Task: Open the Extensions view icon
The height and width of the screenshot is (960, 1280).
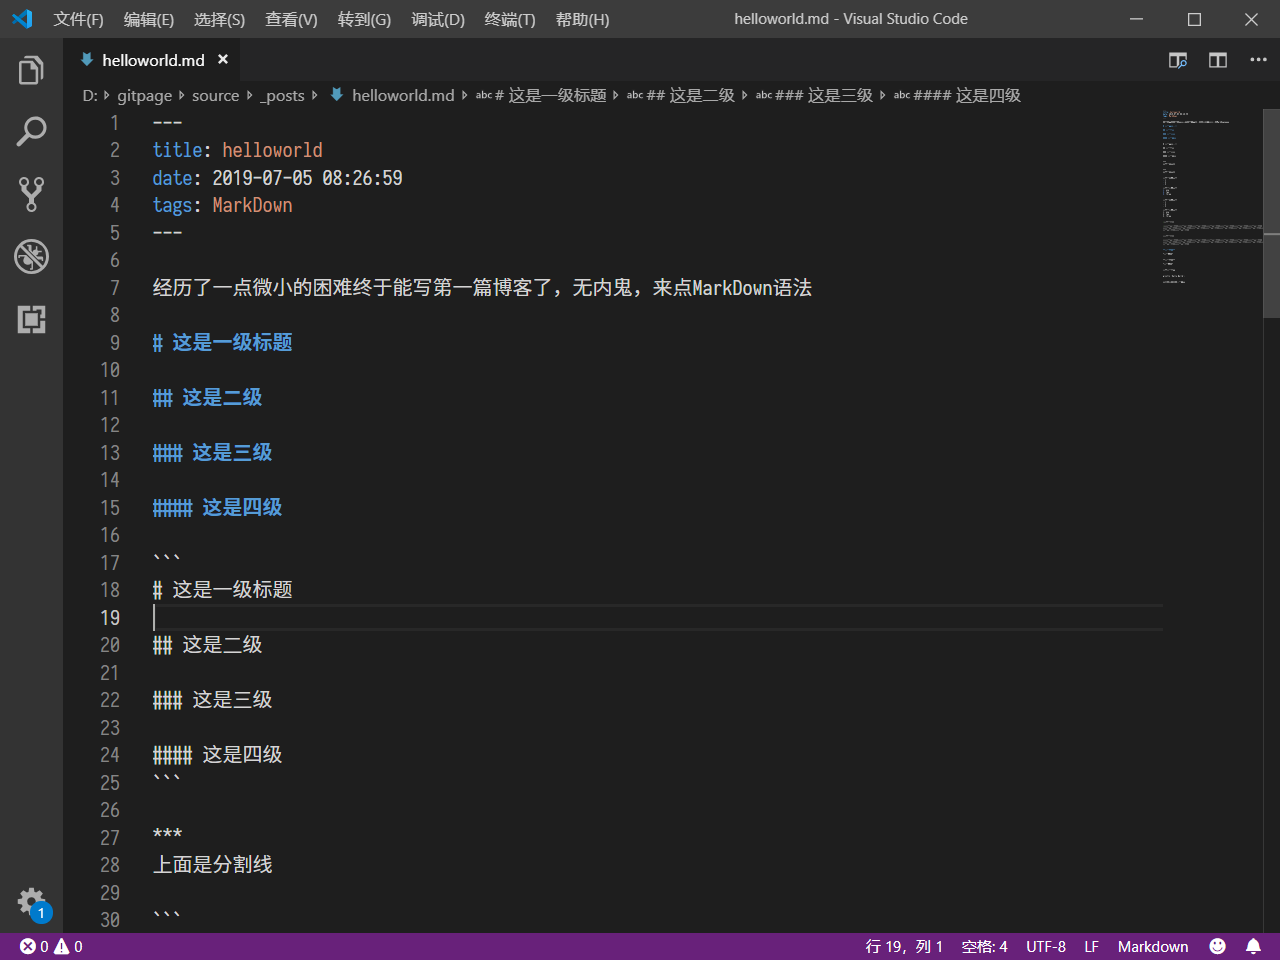Action: 31,319
